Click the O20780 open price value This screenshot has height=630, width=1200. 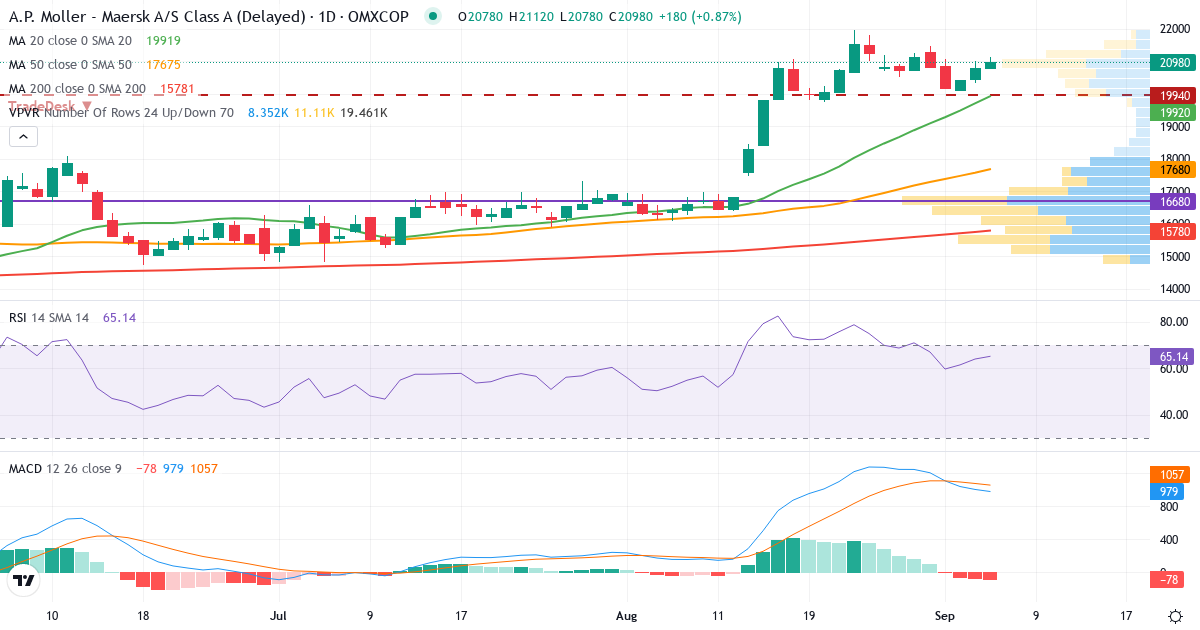[x=480, y=17]
